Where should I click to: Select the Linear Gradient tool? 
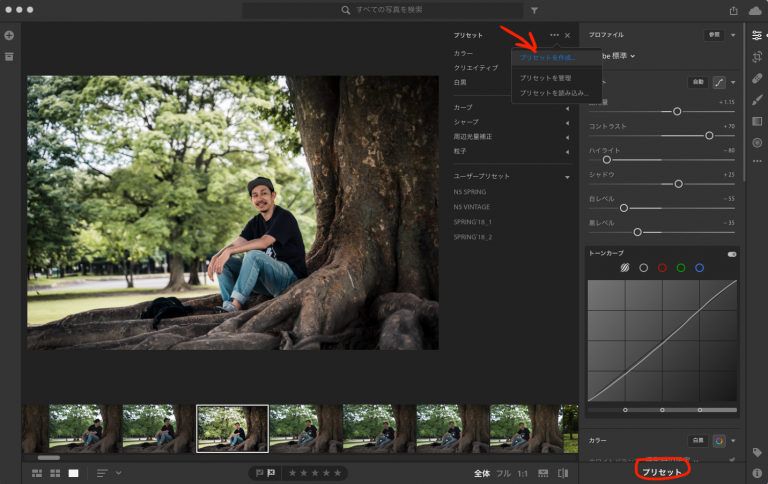pyautogui.click(x=757, y=121)
